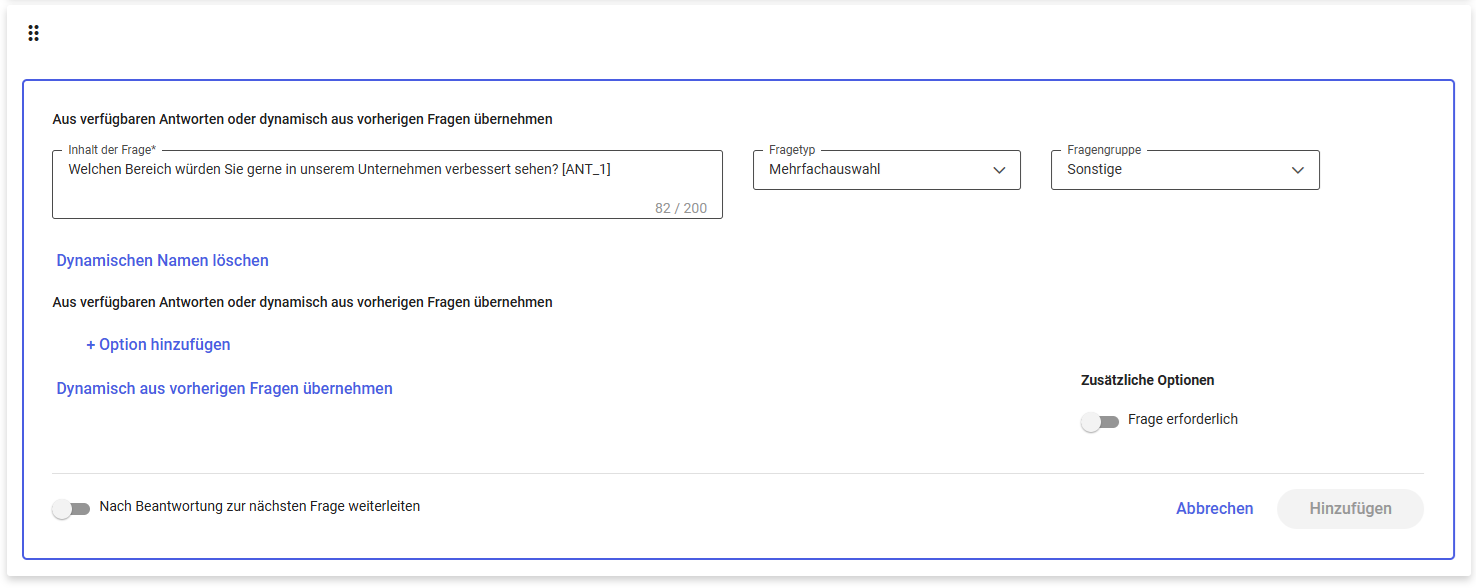Open the Fragetyp Mehrfachauswahl dropdown

click(886, 170)
